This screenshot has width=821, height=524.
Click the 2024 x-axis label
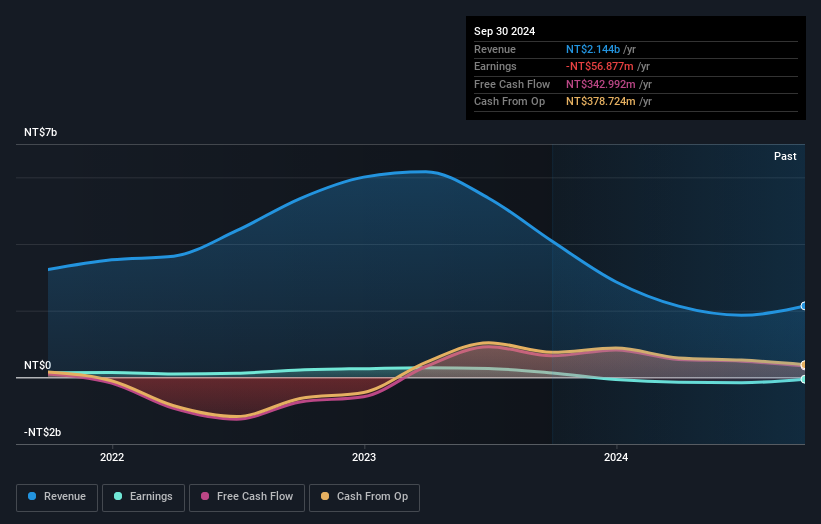616,457
